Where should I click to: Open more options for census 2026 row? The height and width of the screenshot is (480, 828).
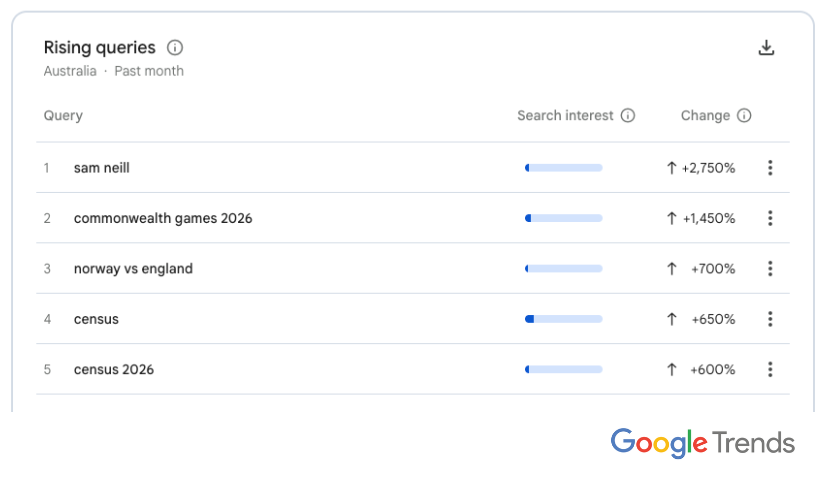coord(770,369)
